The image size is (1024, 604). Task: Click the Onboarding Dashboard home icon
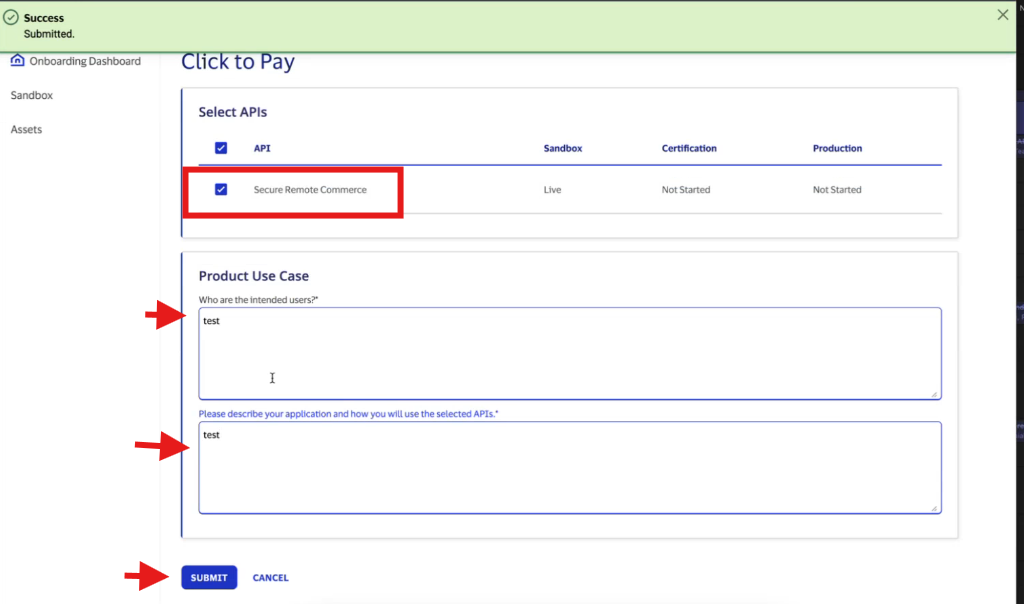[18, 60]
